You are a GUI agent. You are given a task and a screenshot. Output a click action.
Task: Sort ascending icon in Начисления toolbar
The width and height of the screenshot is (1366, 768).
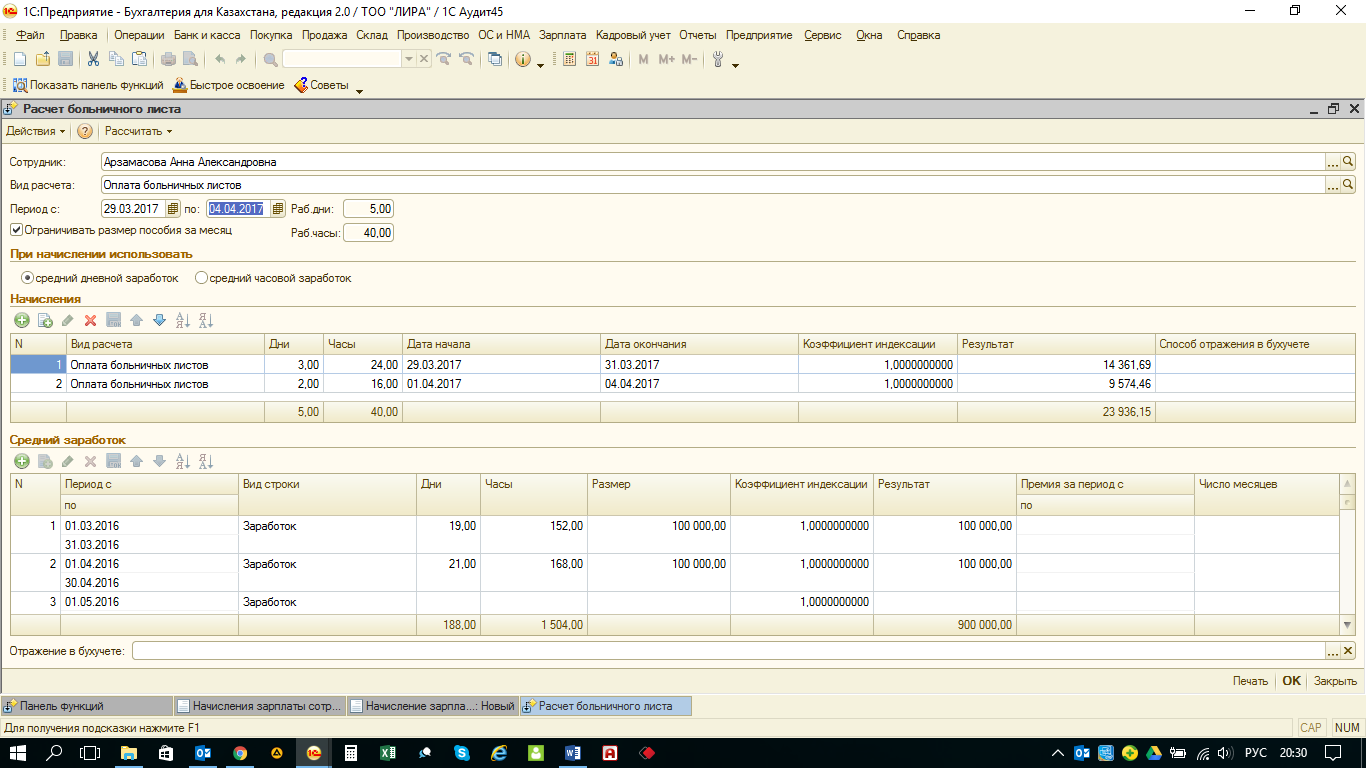182,320
